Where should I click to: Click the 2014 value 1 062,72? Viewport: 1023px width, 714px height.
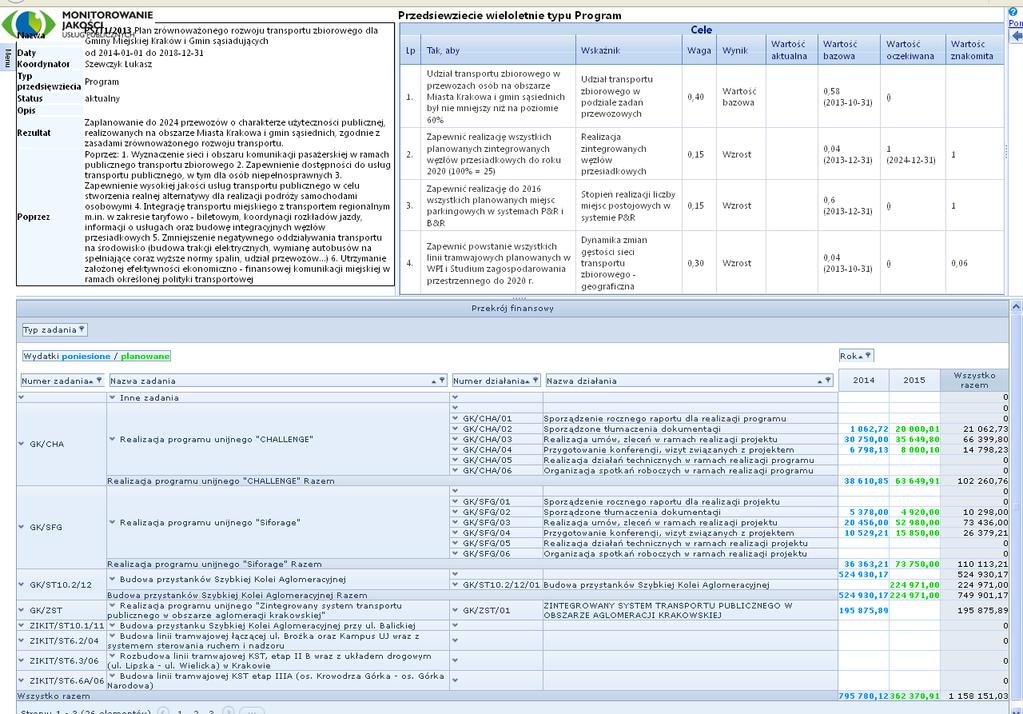[869, 429]
